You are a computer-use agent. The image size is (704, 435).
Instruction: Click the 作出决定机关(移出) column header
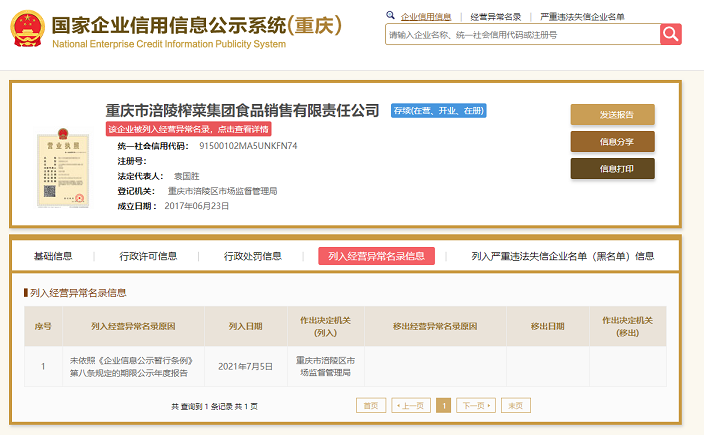point(628,326)
